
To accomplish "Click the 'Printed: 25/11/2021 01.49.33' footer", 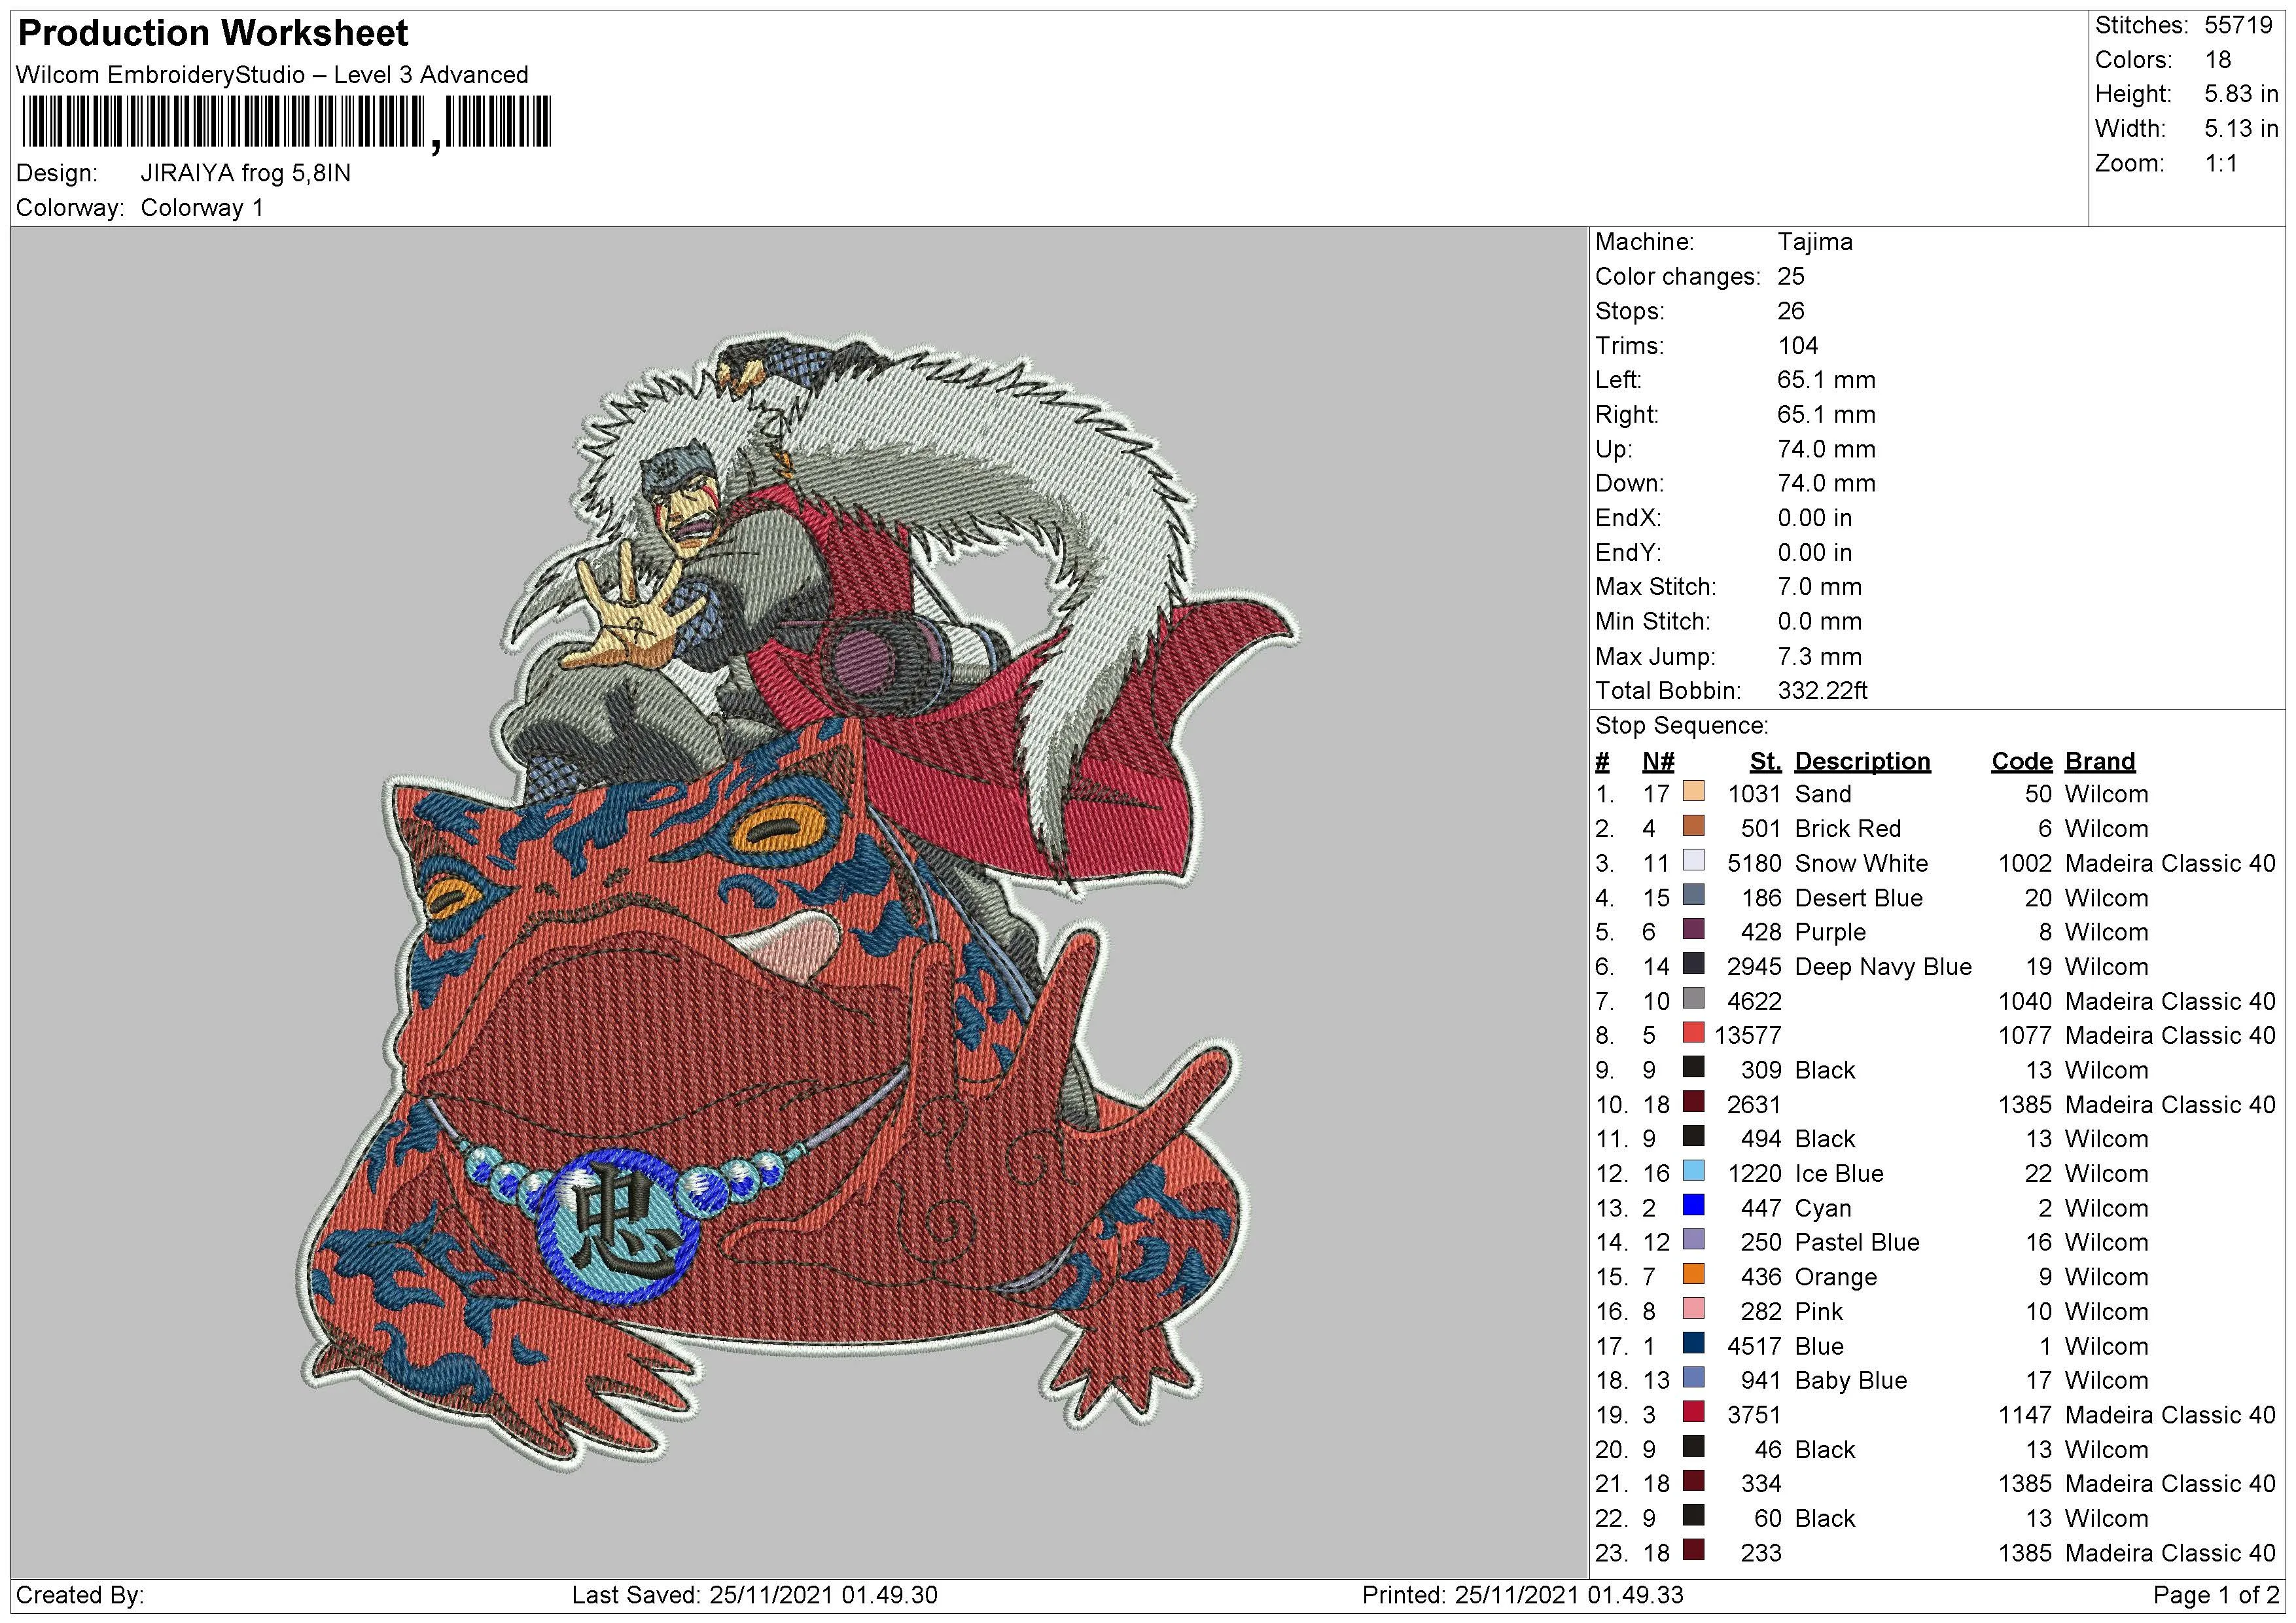I will (1522, 1595).
